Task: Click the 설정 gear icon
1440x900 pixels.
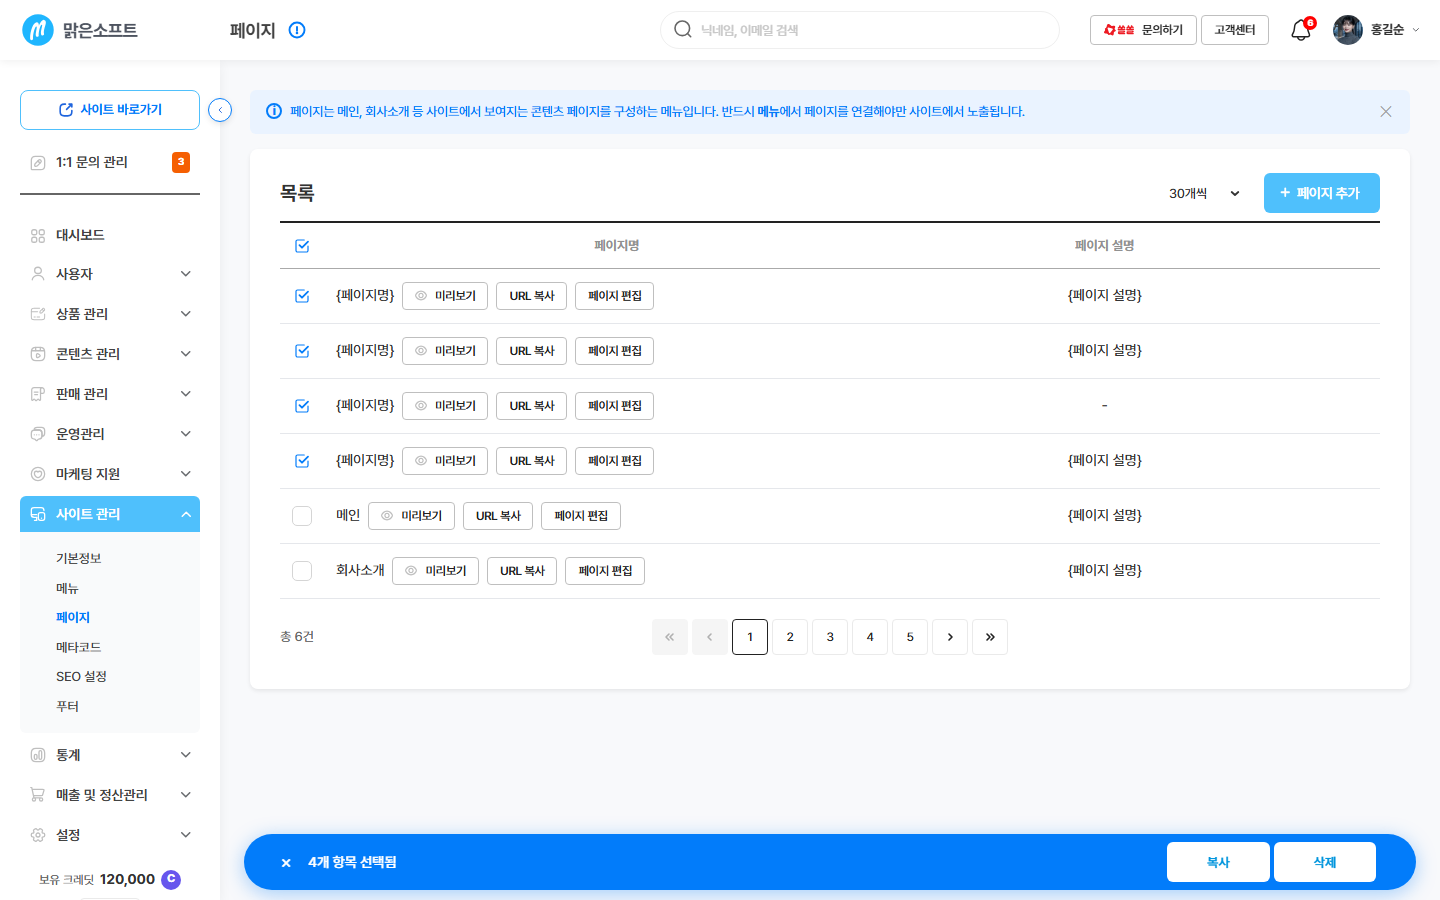Action: (38, 835)
